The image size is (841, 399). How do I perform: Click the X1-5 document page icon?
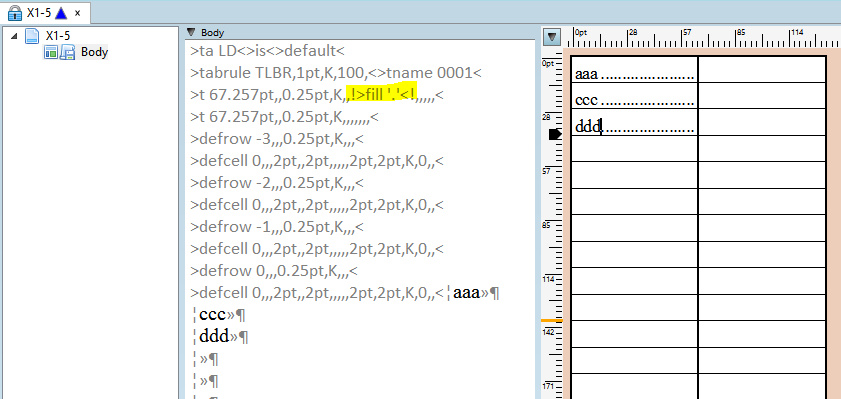(x=32, y=36)
